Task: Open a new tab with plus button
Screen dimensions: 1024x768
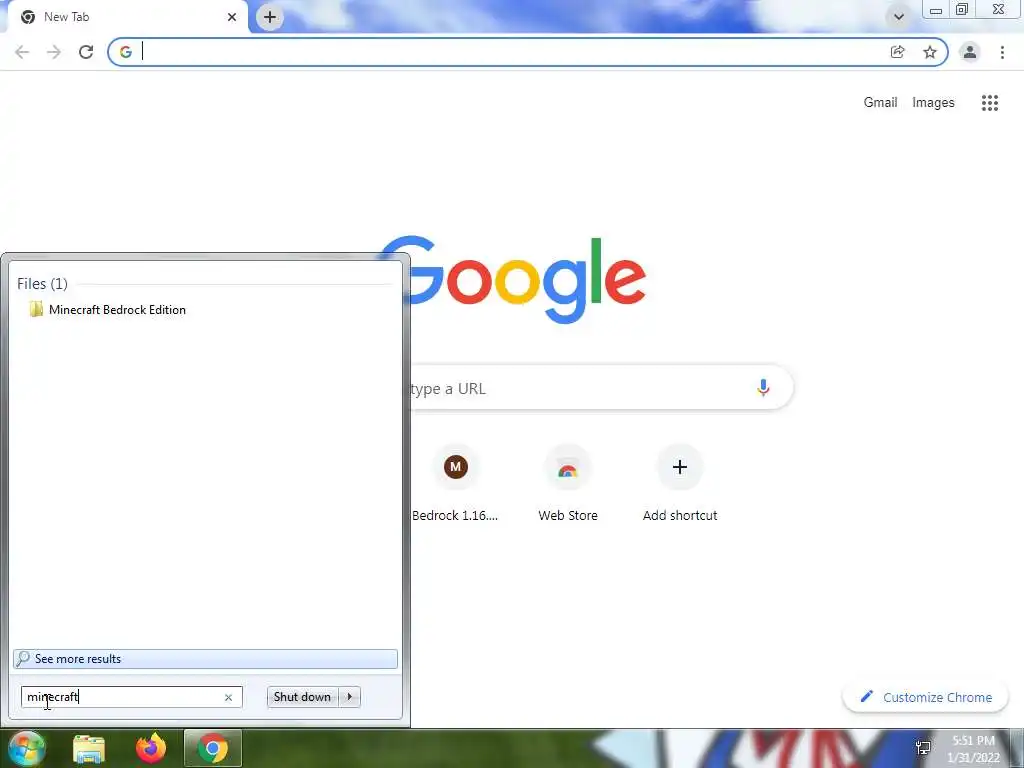Action: (x=270, y=17)
